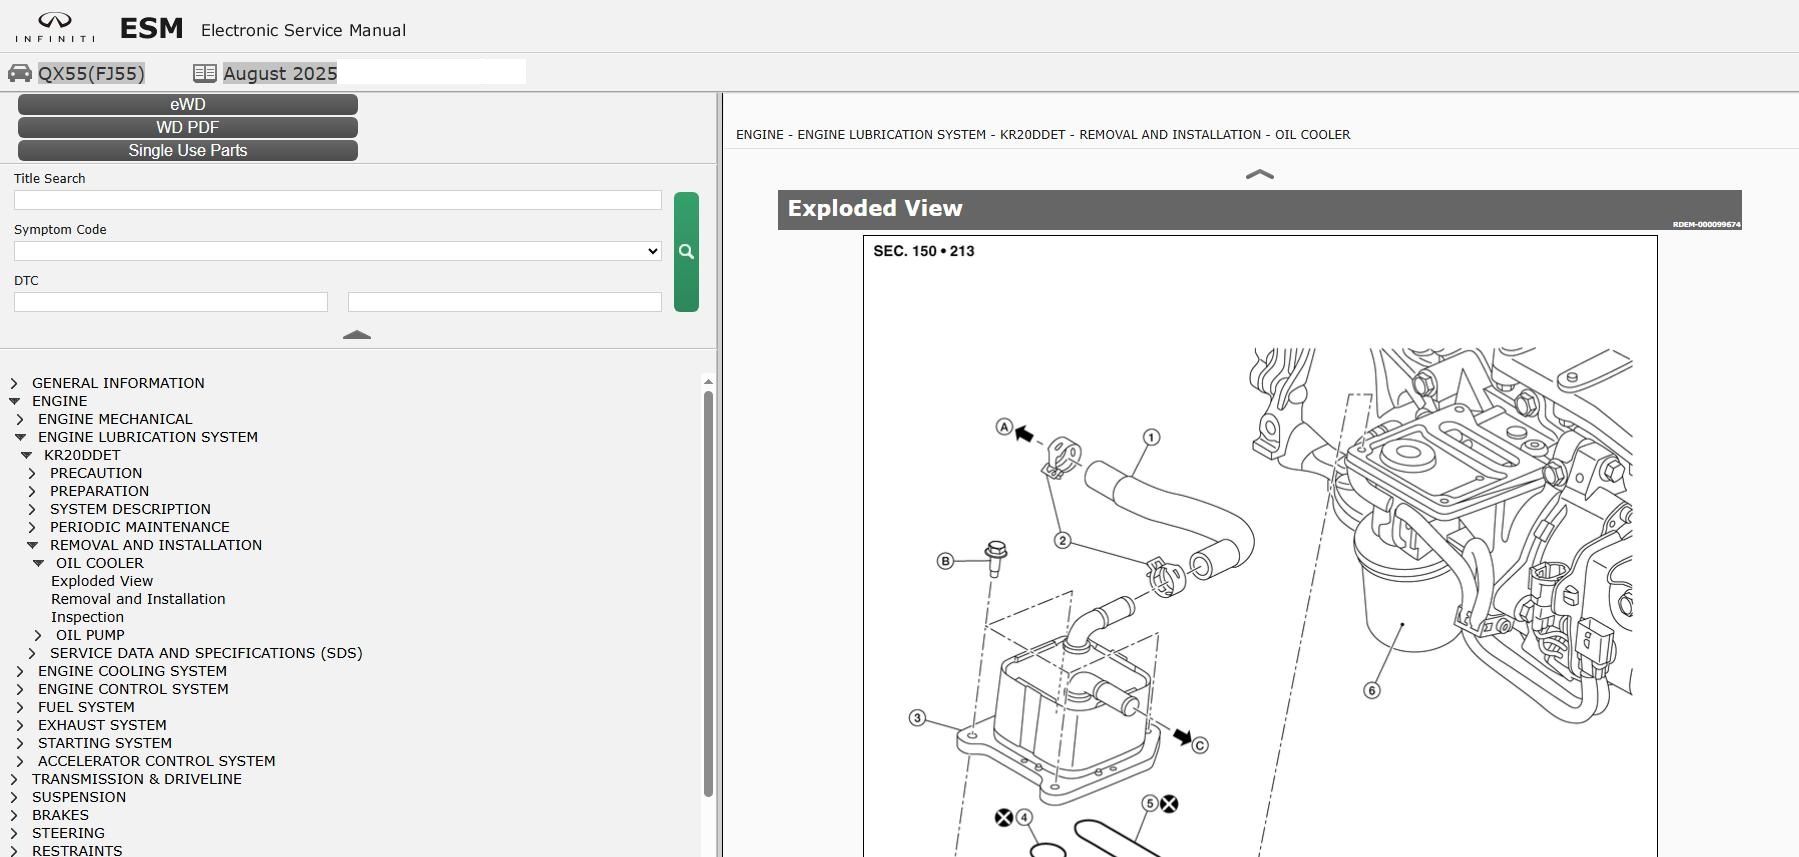This screenshot has height=857, width=1799.
Task: Collapse REMOVAL AND INSTALLATION node arrow
Action: click(x=32, y=545)
